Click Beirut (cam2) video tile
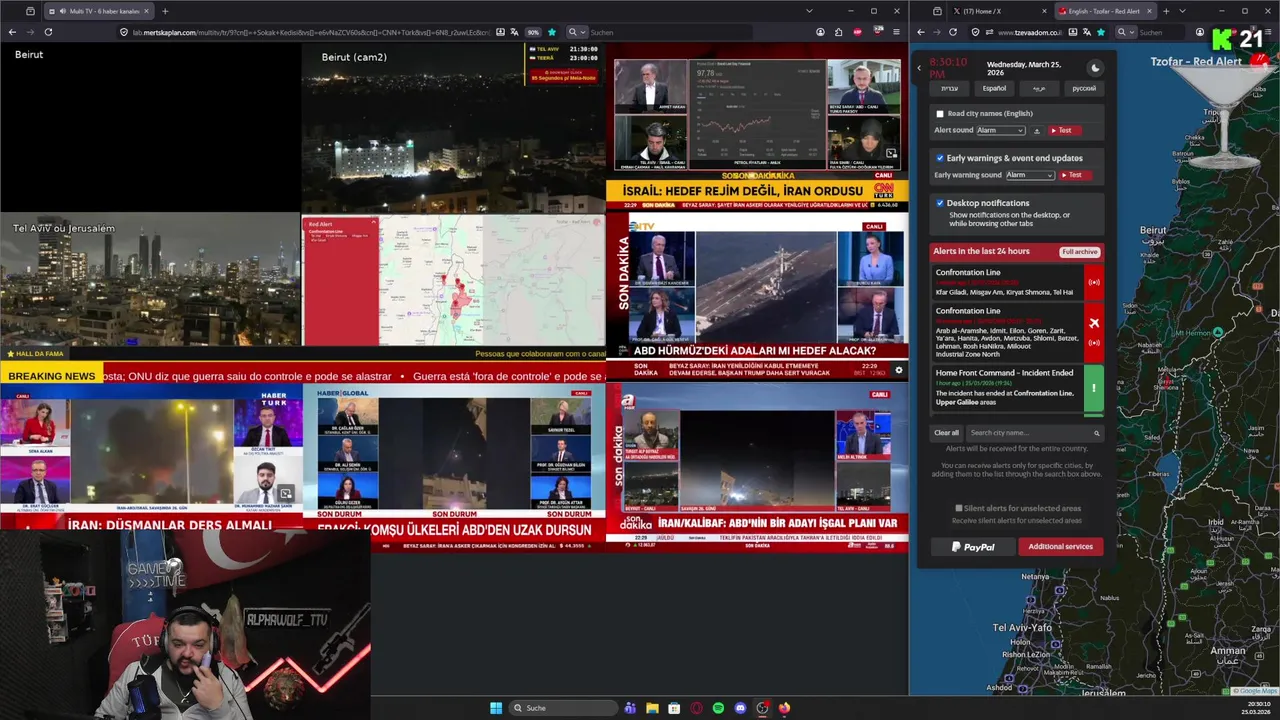Screen dimensions: 1280x720 click(x=453, y=128)
